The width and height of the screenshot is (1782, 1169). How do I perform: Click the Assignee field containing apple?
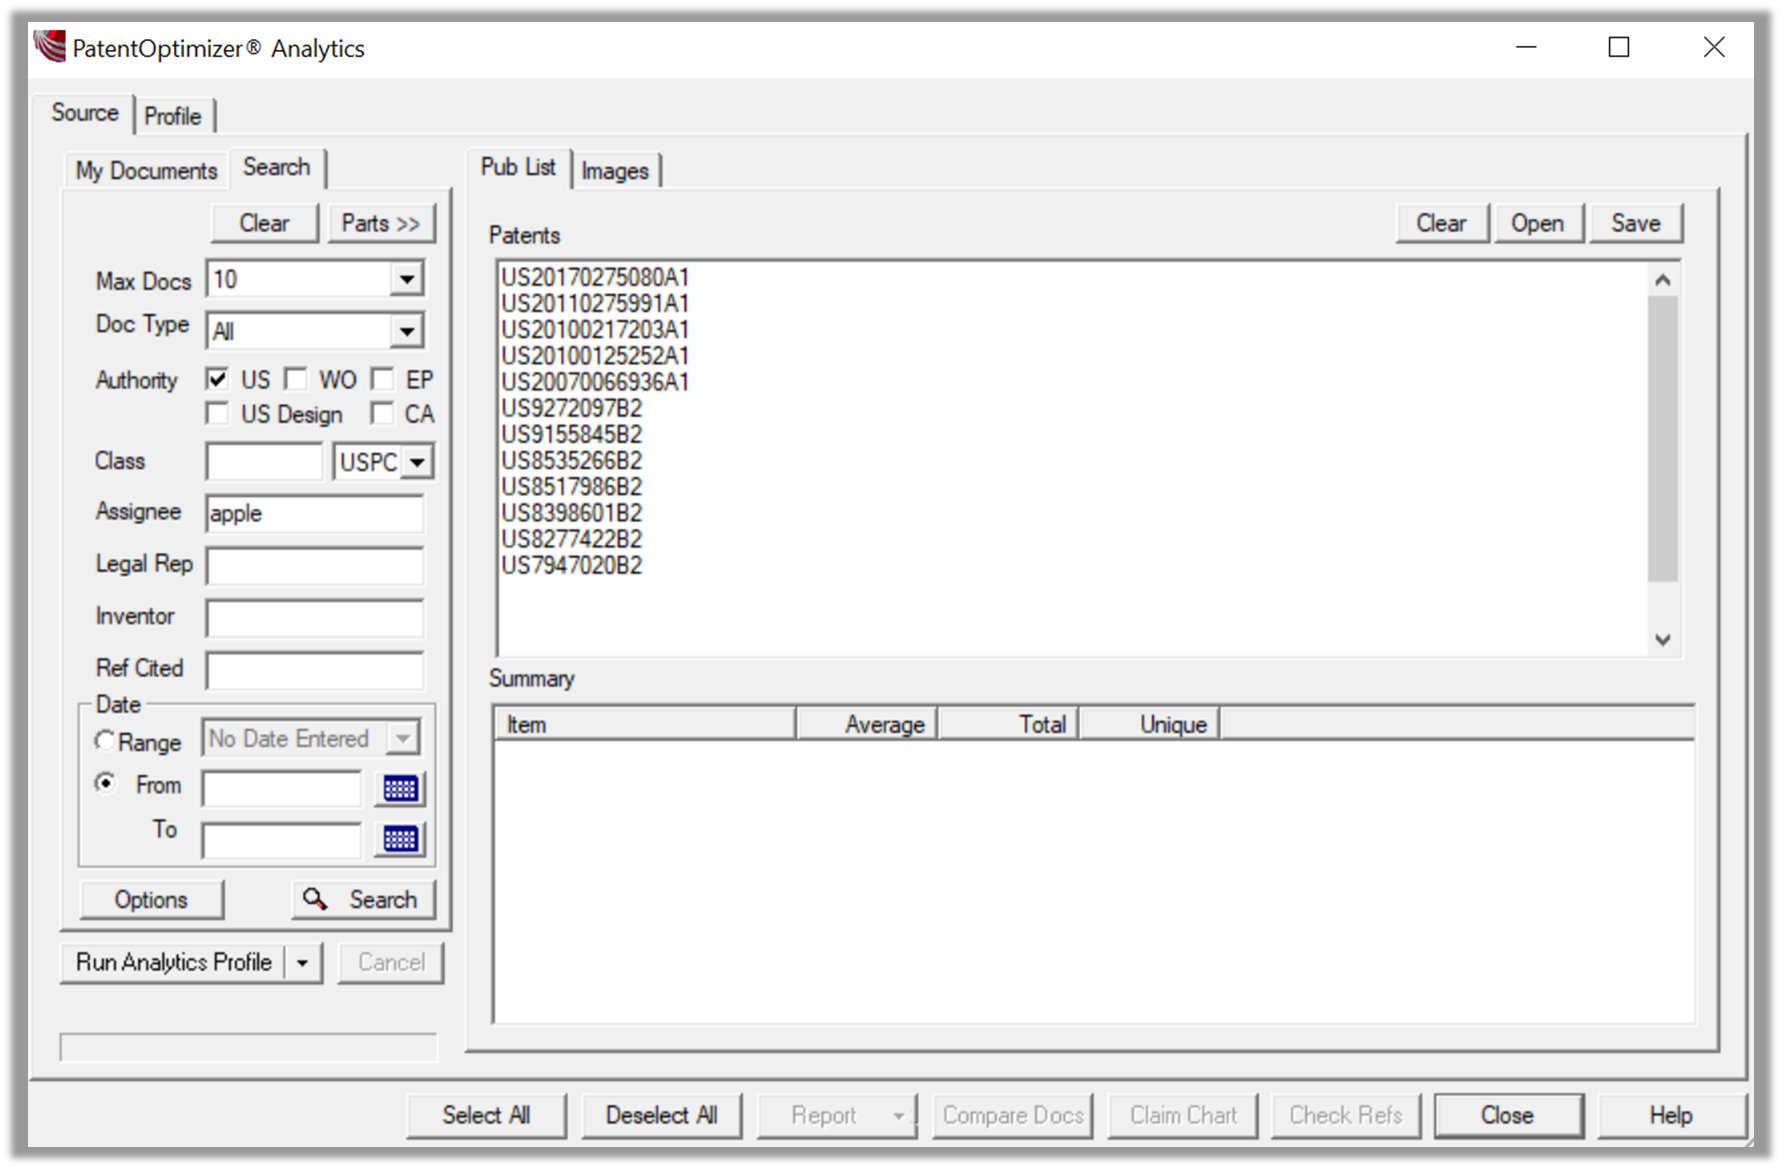(315, 514)
